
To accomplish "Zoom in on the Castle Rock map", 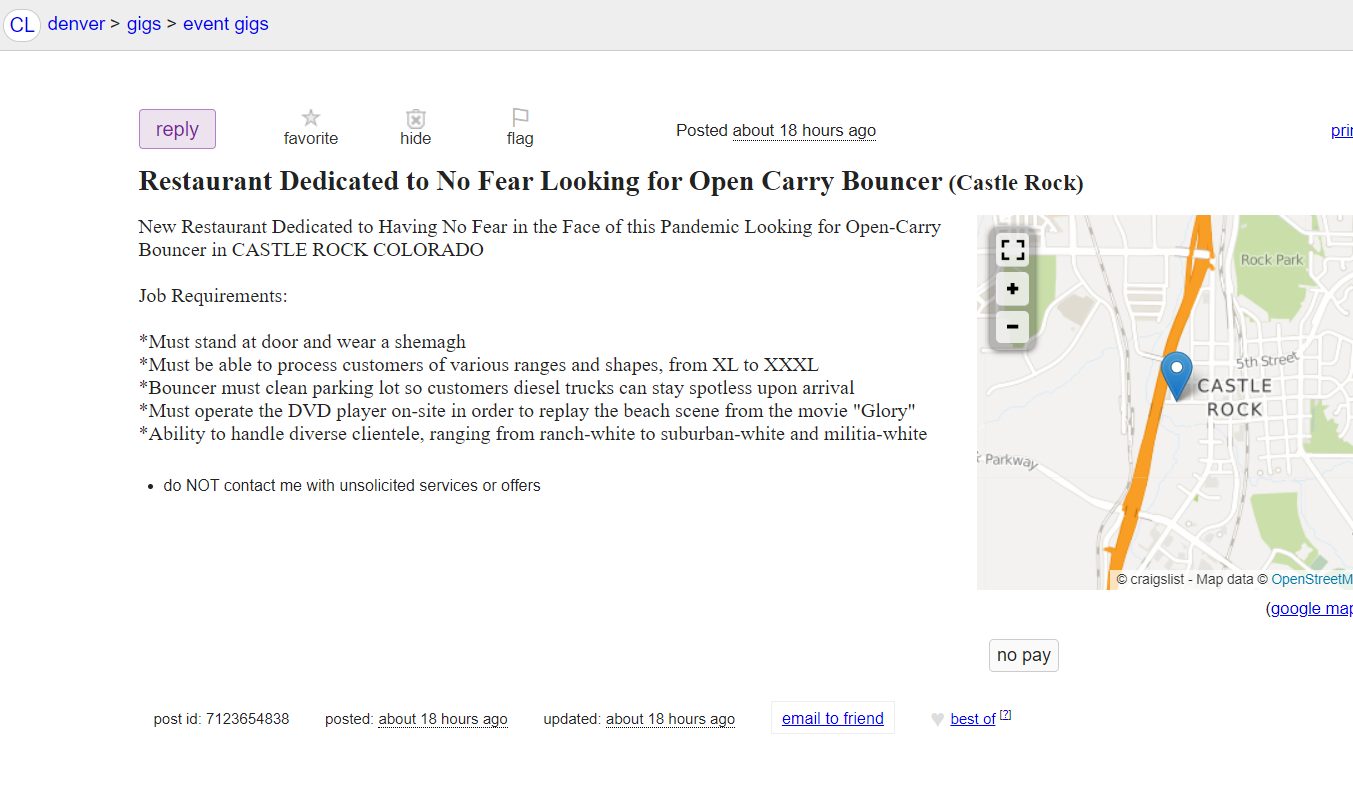I will [1012, 289].
